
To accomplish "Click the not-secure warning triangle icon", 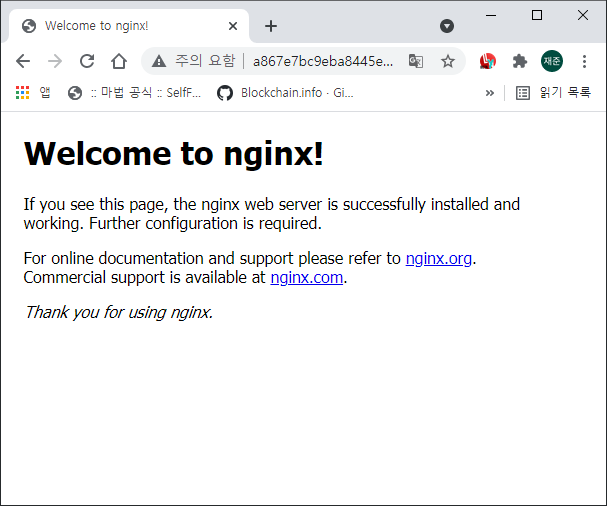I will pyautogui.click(x=159, y=61).
